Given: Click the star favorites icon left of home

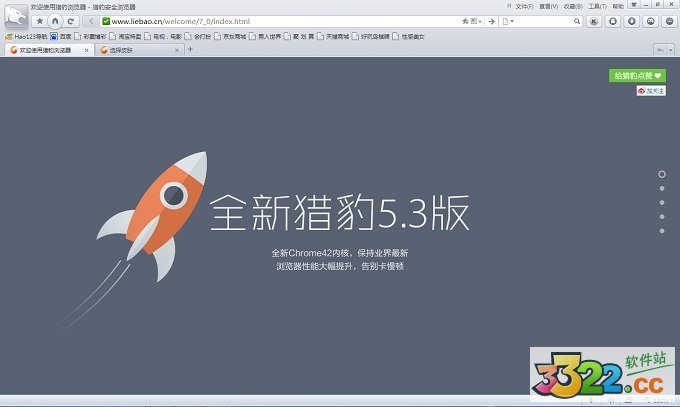Looking at the screenshot, I should [x=39, y=21].
